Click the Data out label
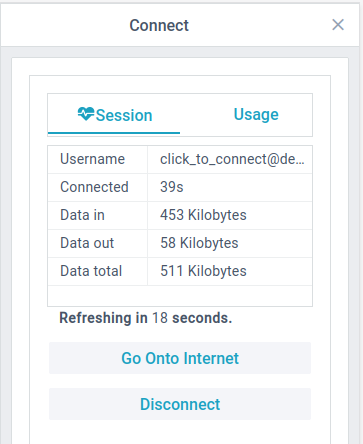 [87, 243]
